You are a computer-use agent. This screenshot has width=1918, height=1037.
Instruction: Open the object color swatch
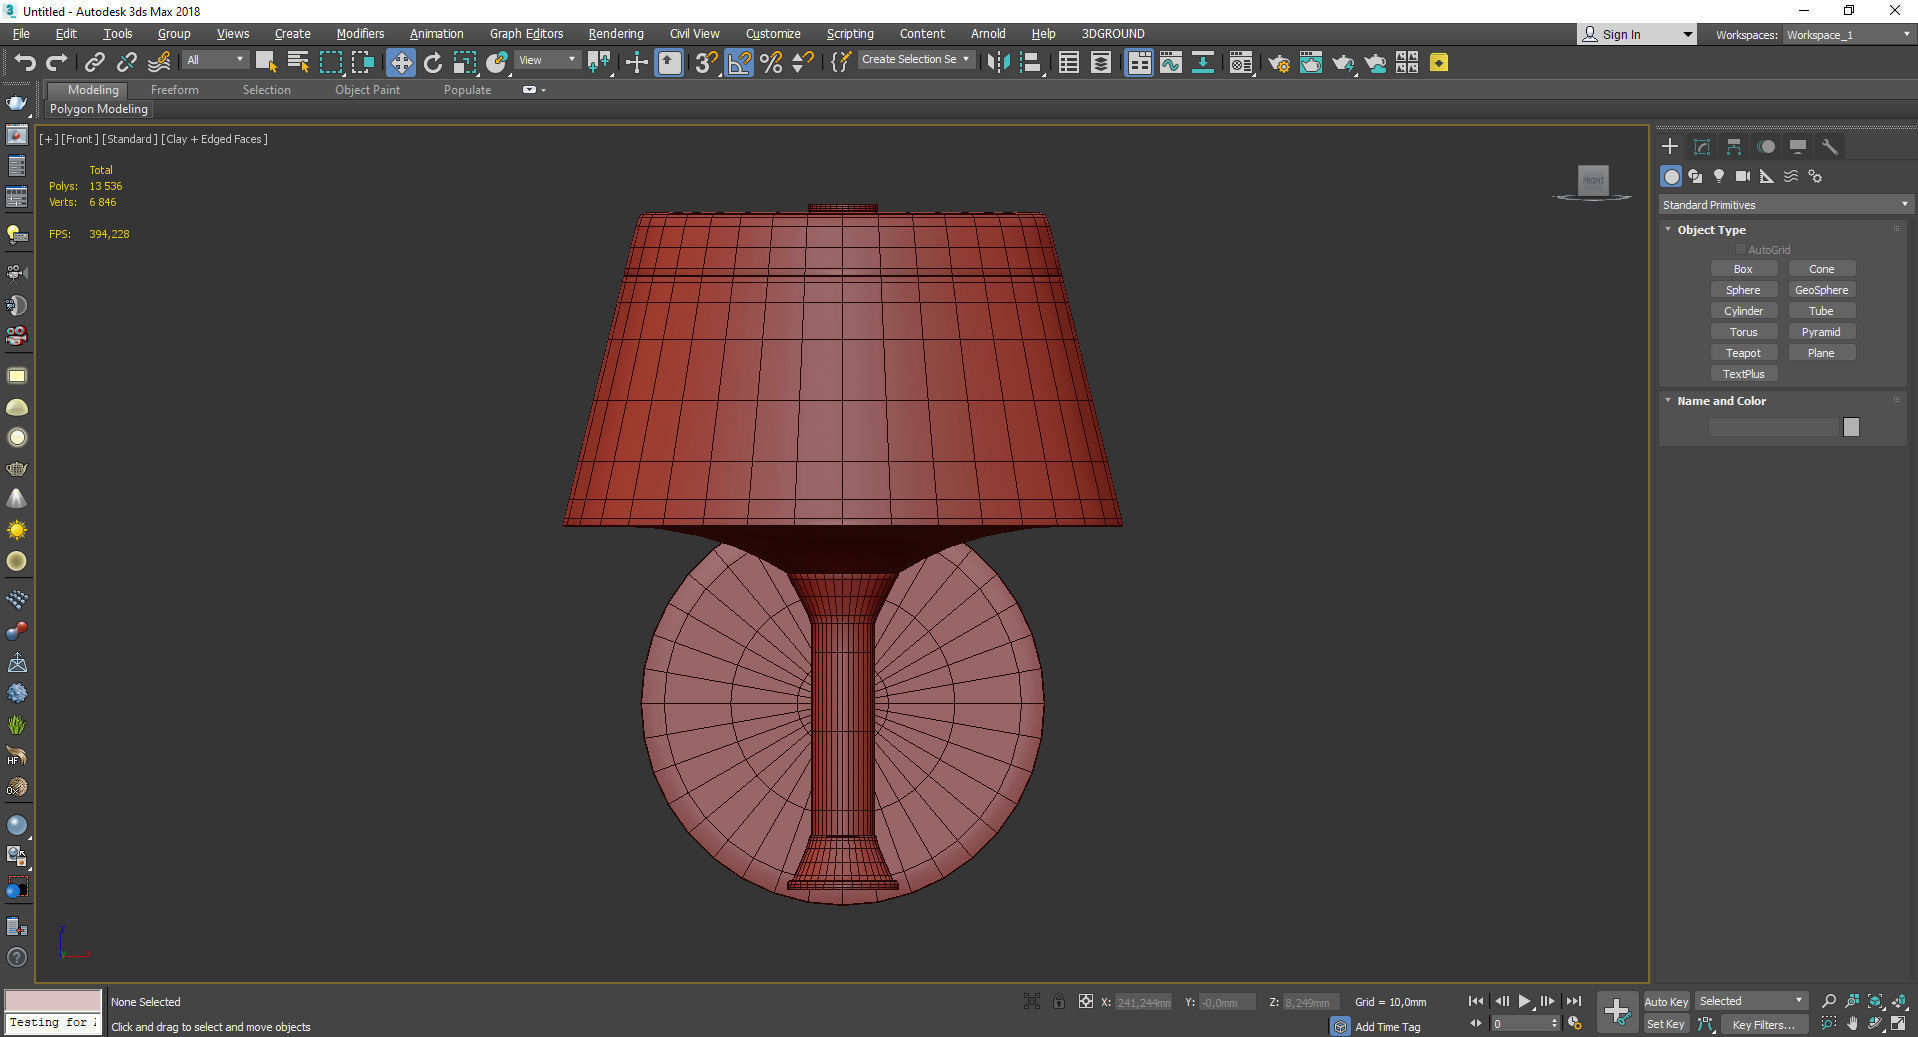1851,427
